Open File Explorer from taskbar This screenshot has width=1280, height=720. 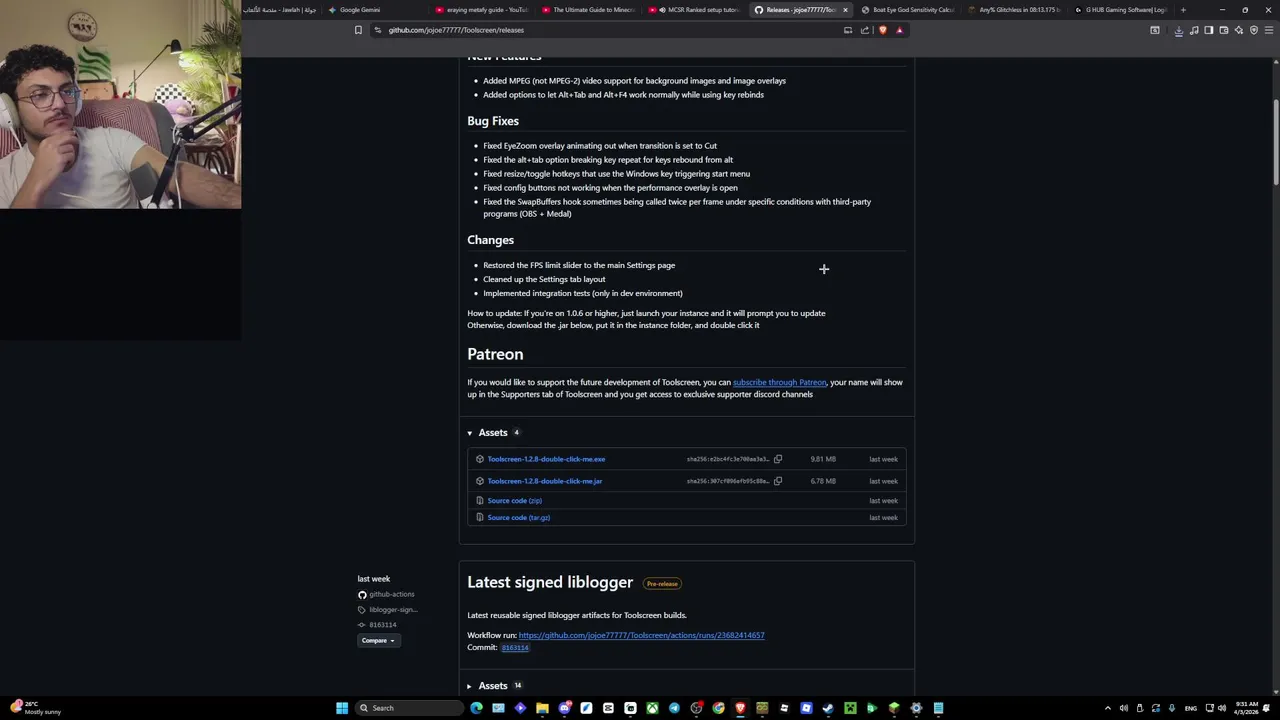point(542,708)
